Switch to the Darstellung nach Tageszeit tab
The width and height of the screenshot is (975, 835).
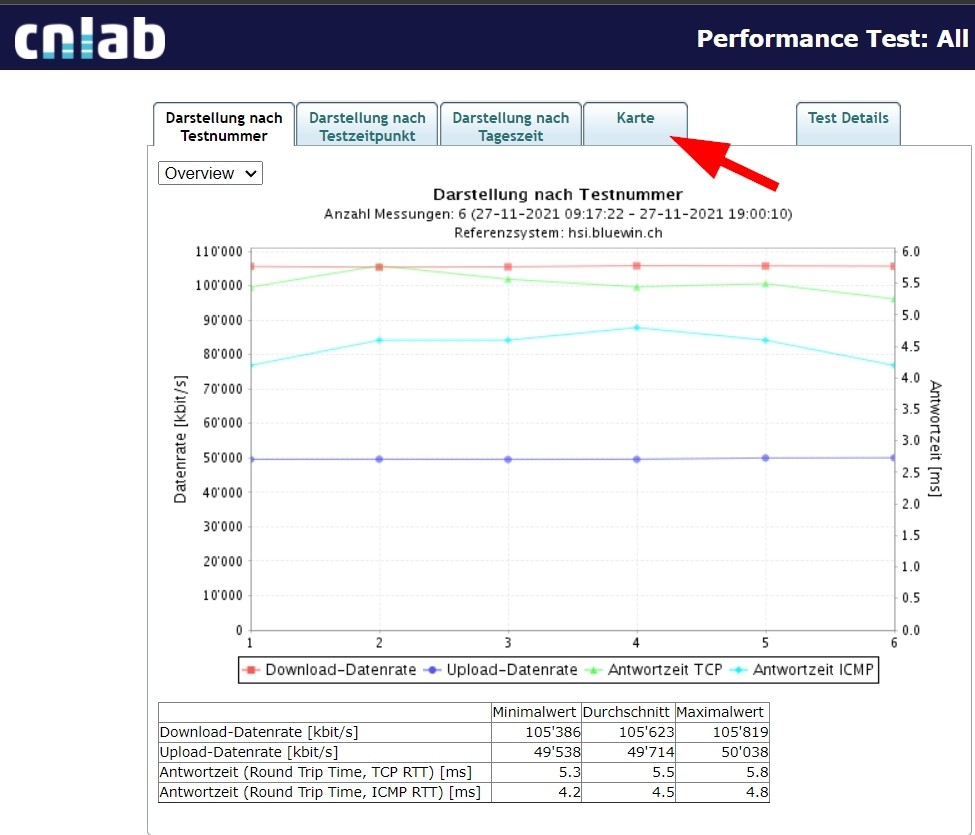click(510, 126)
